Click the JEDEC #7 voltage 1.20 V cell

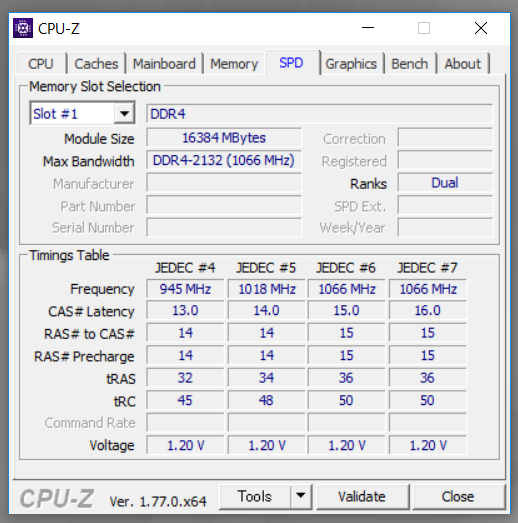point(428,445)
